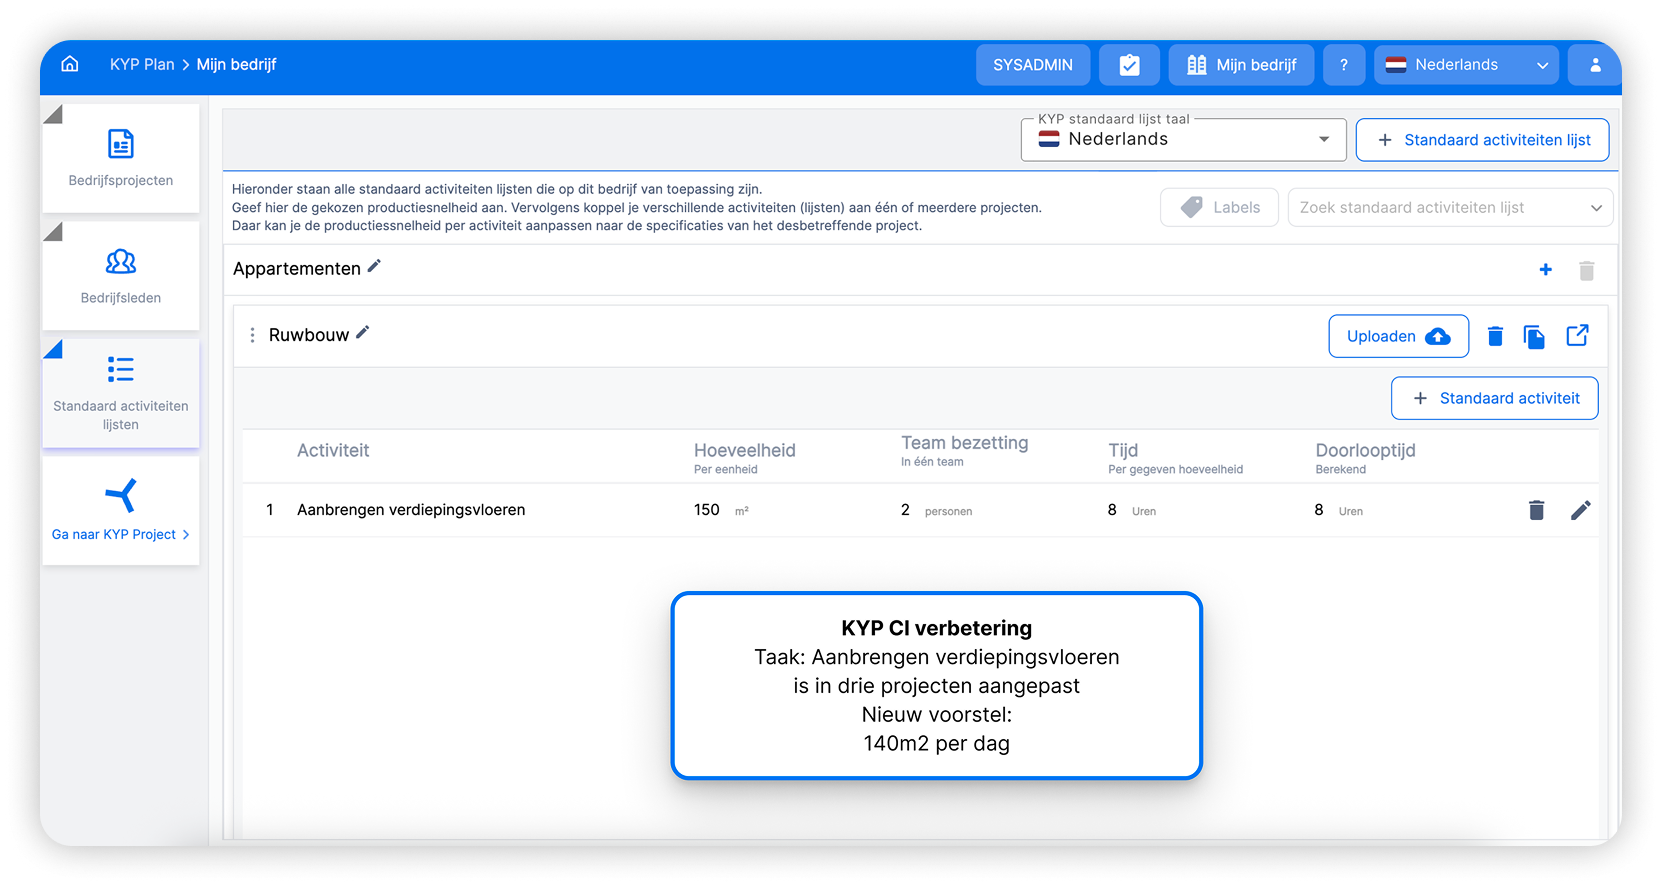Click the drag handle dots beside Ruwbouw

[252, 335]
